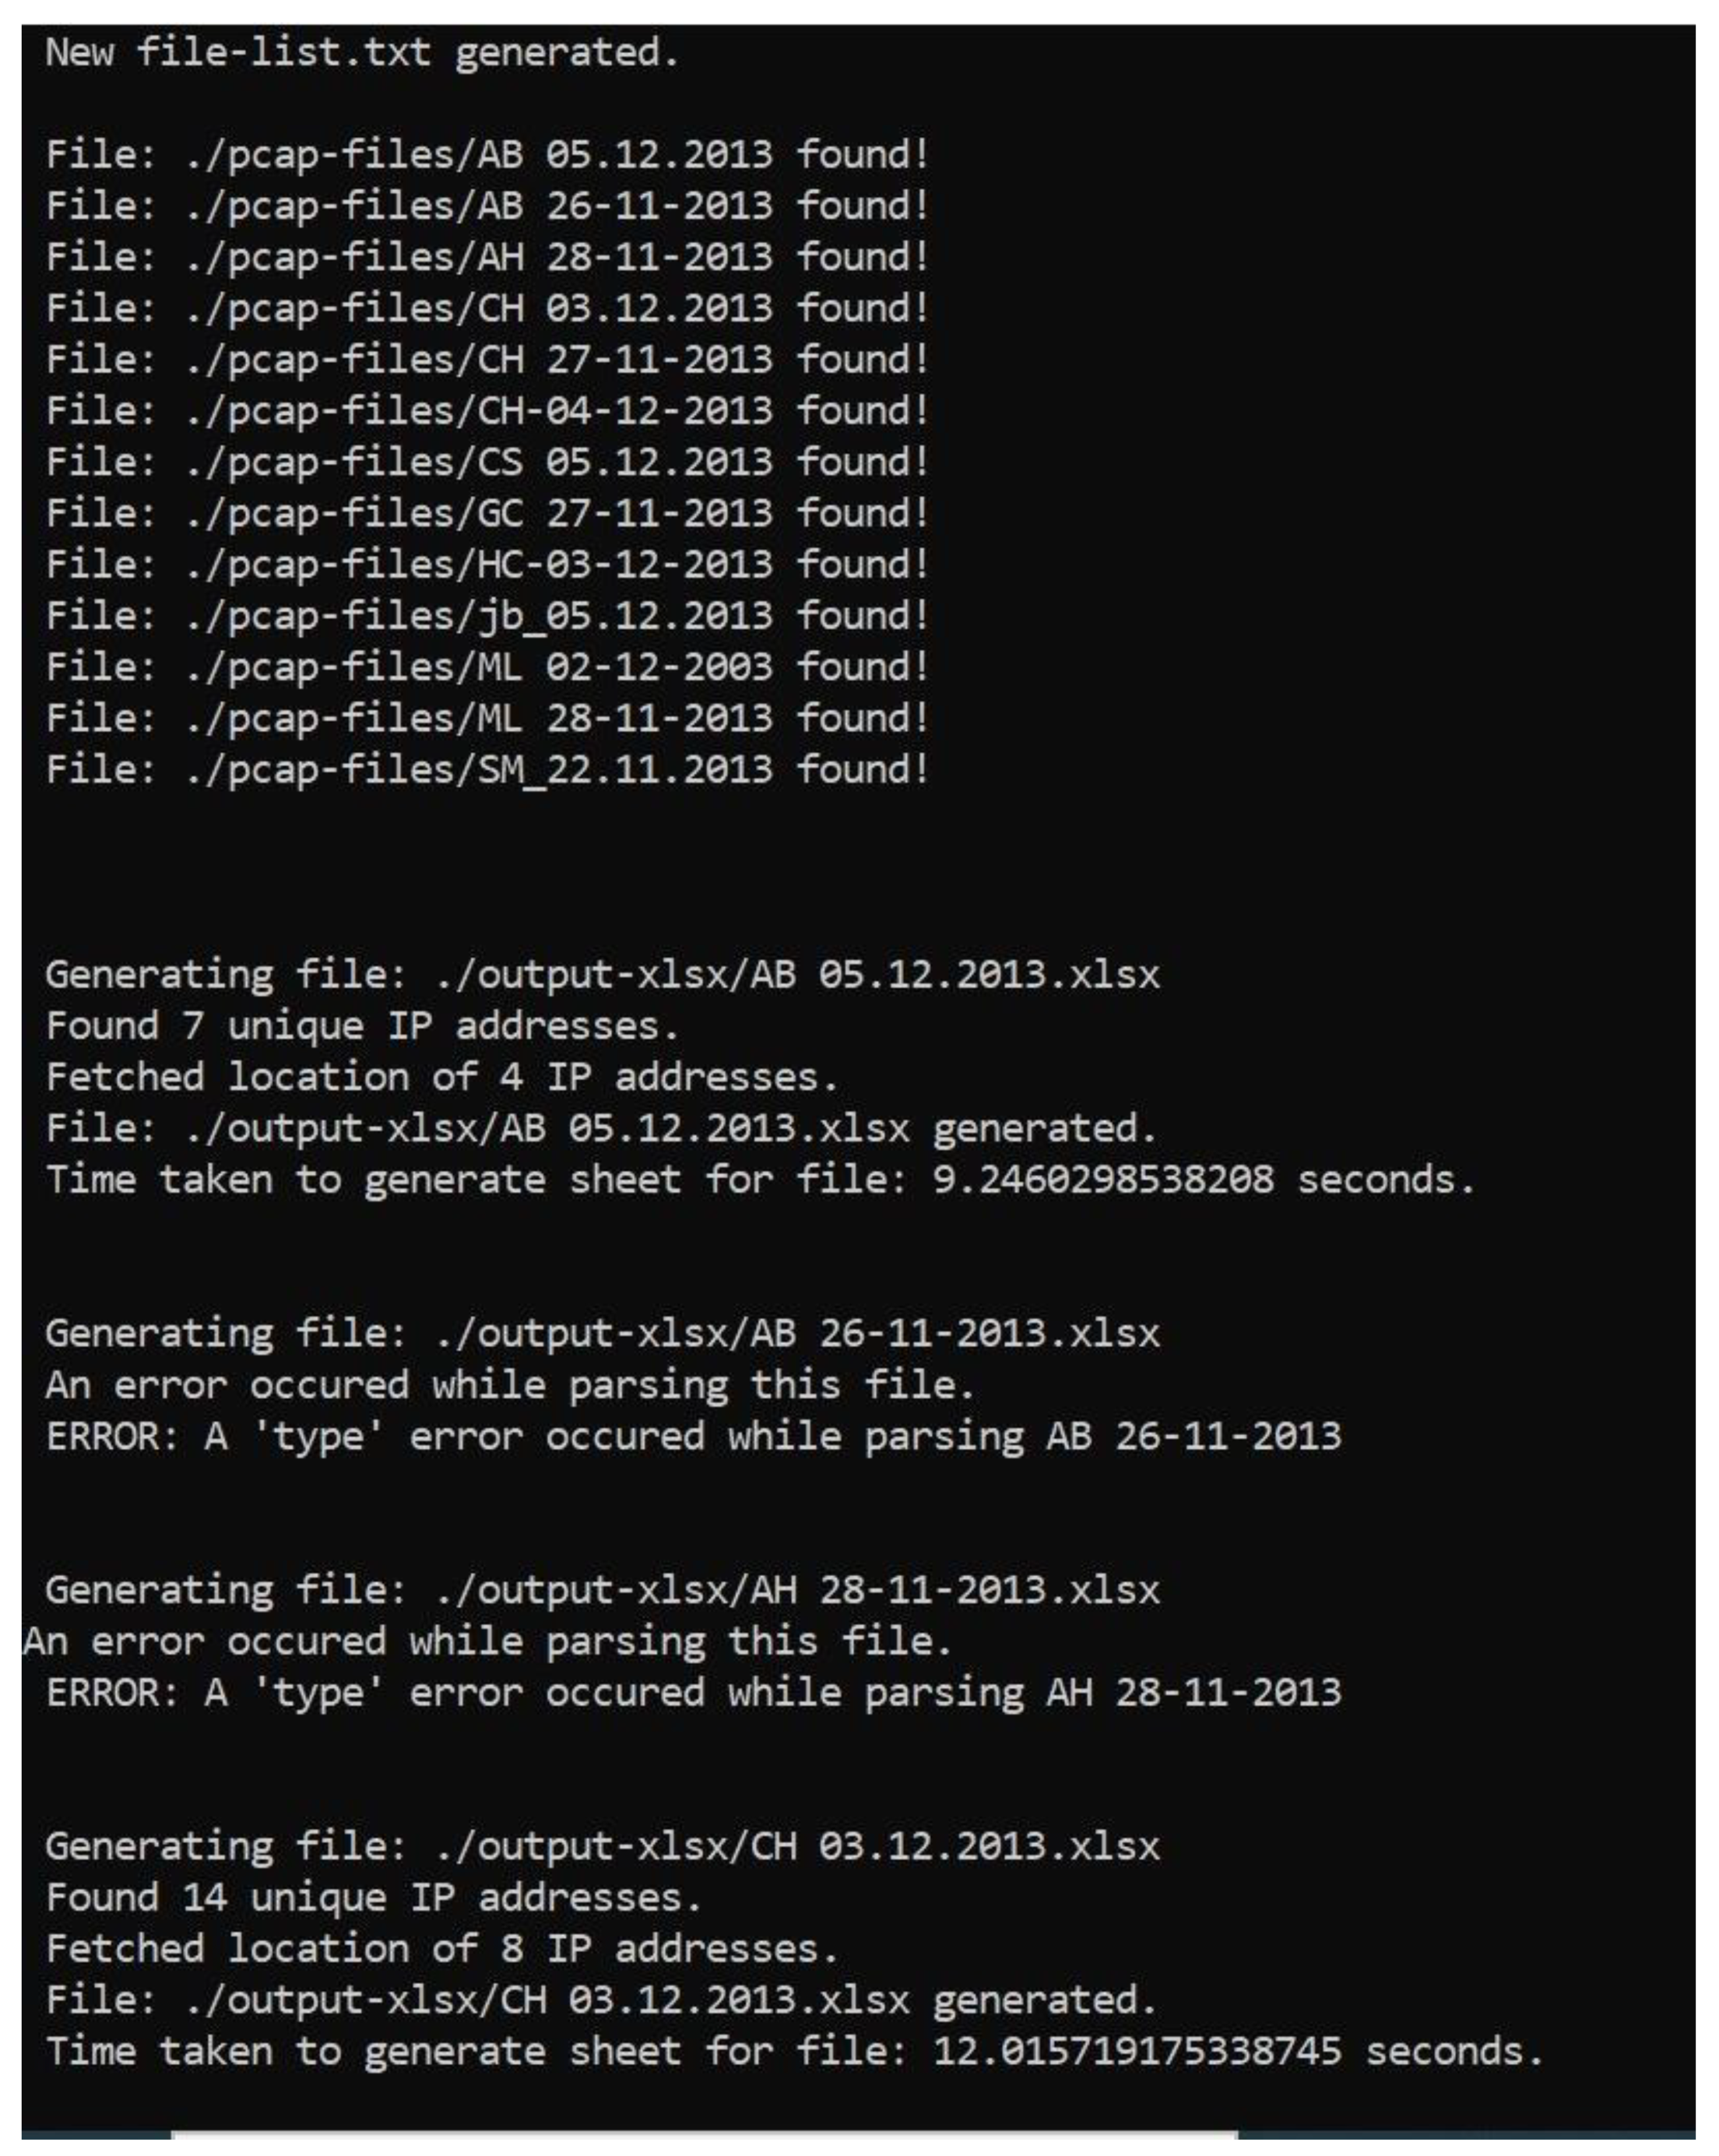The image size is (1719, 2156).
Task: Click the 'AH 28-11-2013 found!' file line
Action: point(487,258)
